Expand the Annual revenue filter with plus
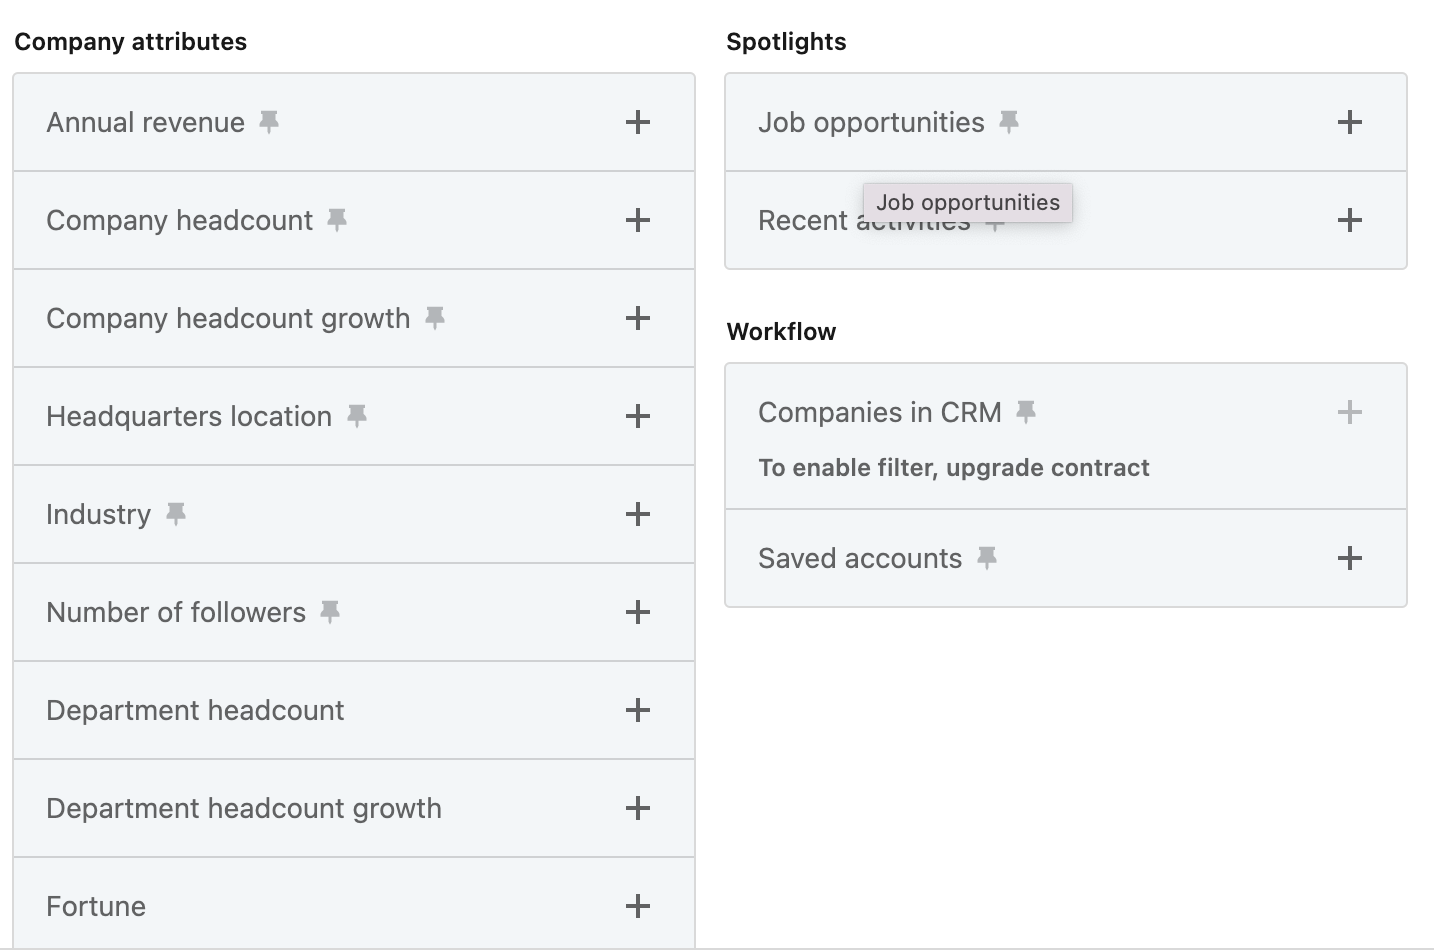1434x952 pixels. point(638,122)
